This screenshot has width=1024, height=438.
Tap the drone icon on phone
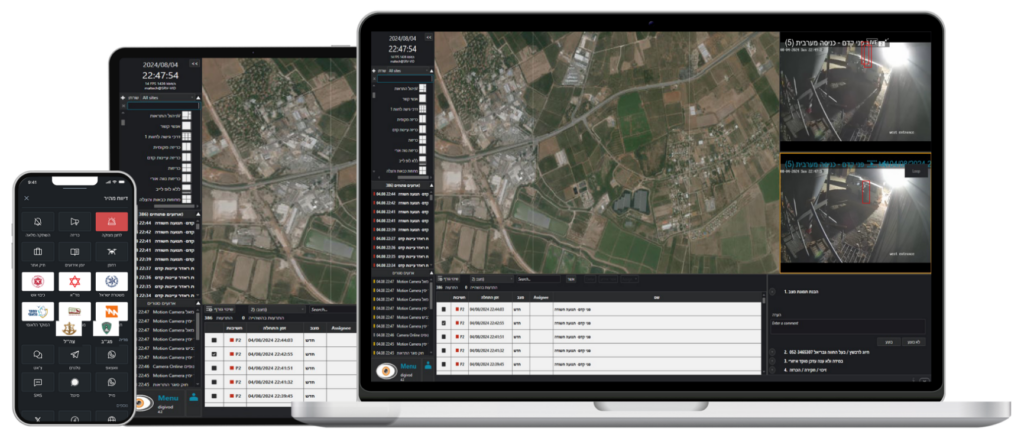[x=111, y=250]
